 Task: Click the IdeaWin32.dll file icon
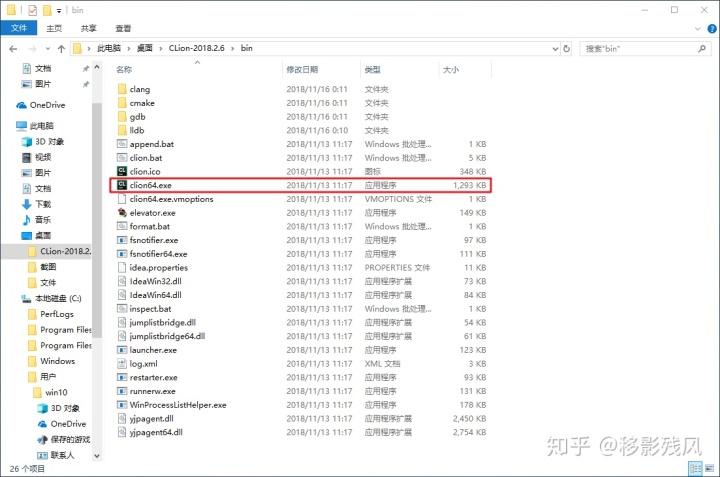122,281
